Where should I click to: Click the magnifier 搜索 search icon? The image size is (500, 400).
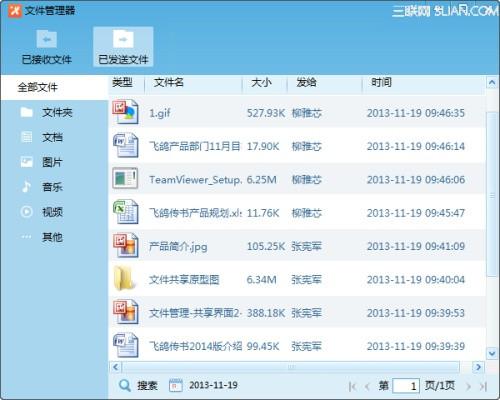click(125, 385)
